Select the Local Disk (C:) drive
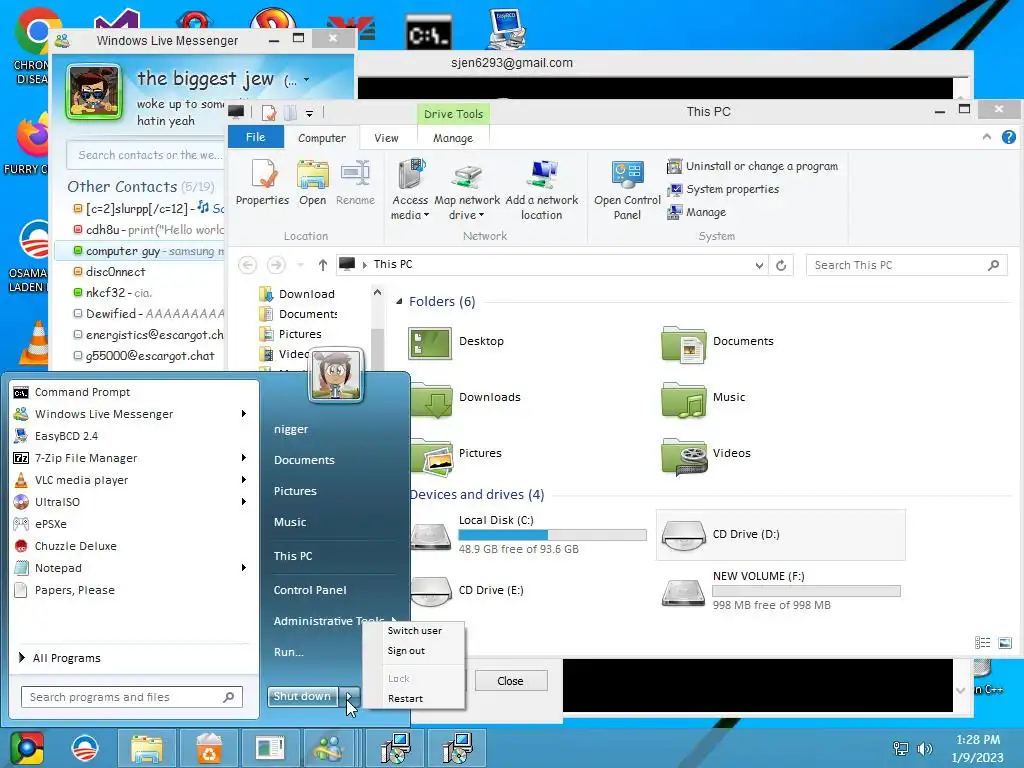The height and width of the screenshot is (768, 1024). [528, 534]
